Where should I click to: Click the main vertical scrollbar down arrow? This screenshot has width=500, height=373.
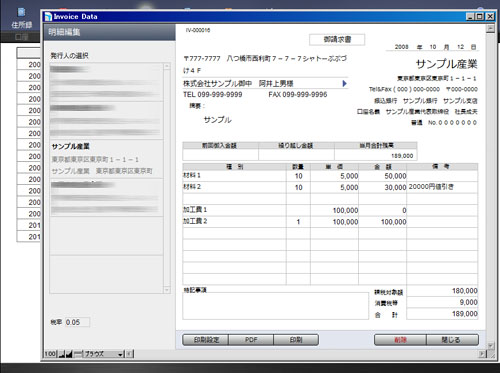pyautogui.click(x=490, y=346)
